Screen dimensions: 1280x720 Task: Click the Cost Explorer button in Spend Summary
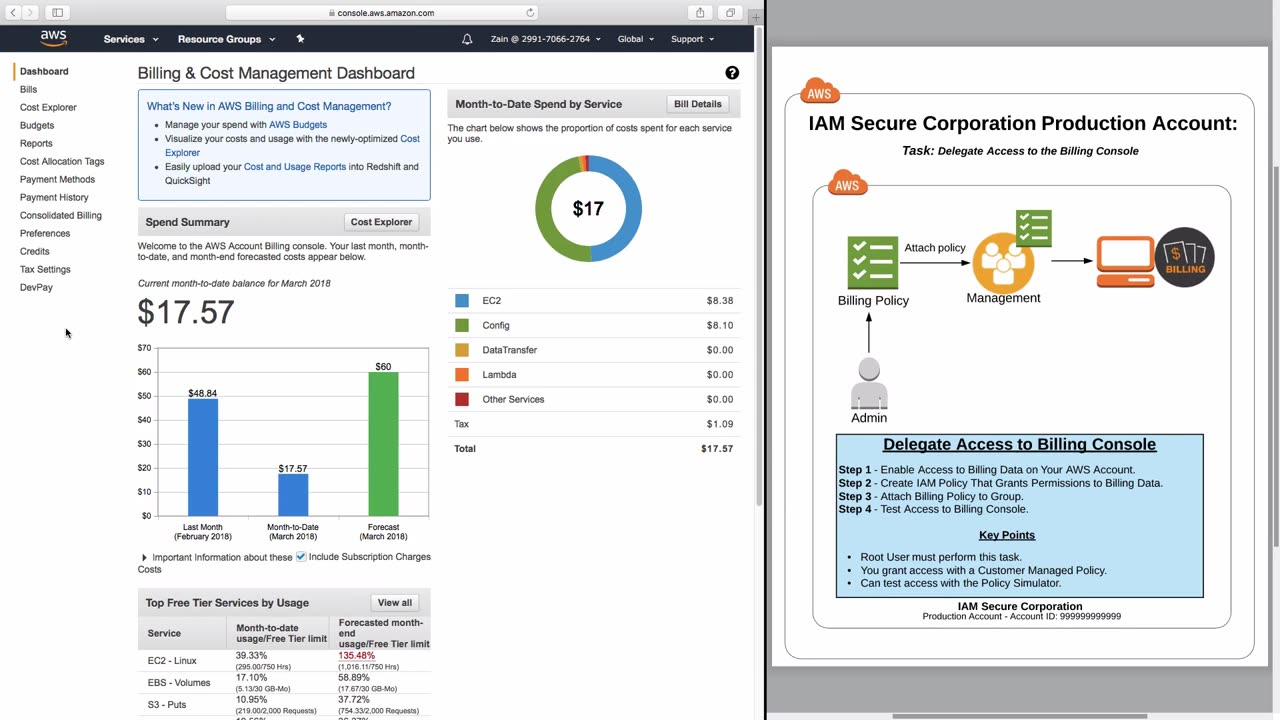point(381,222)
